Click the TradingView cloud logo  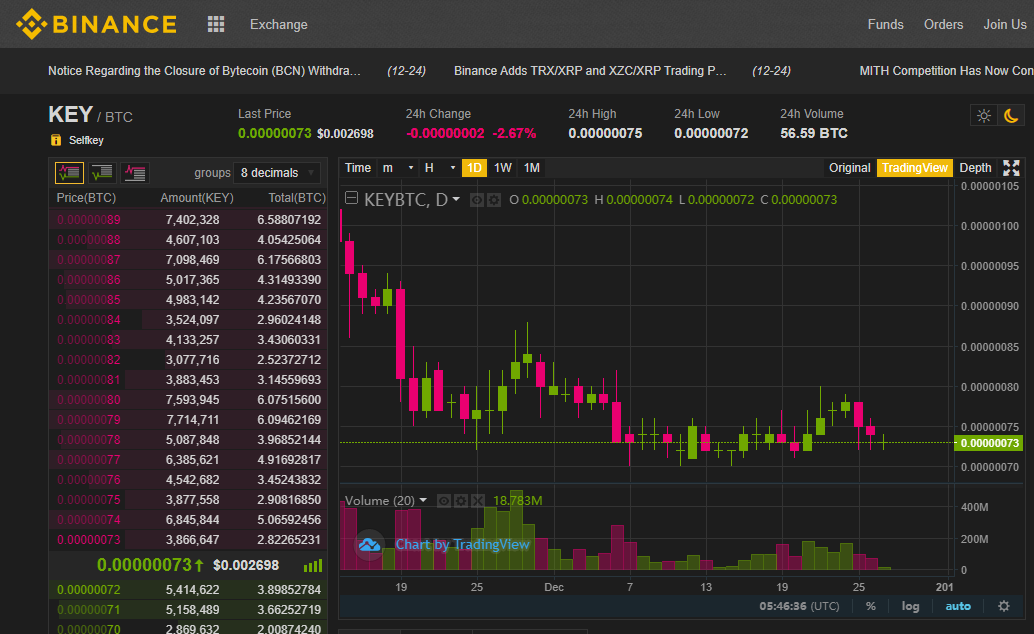pos(369,545)
